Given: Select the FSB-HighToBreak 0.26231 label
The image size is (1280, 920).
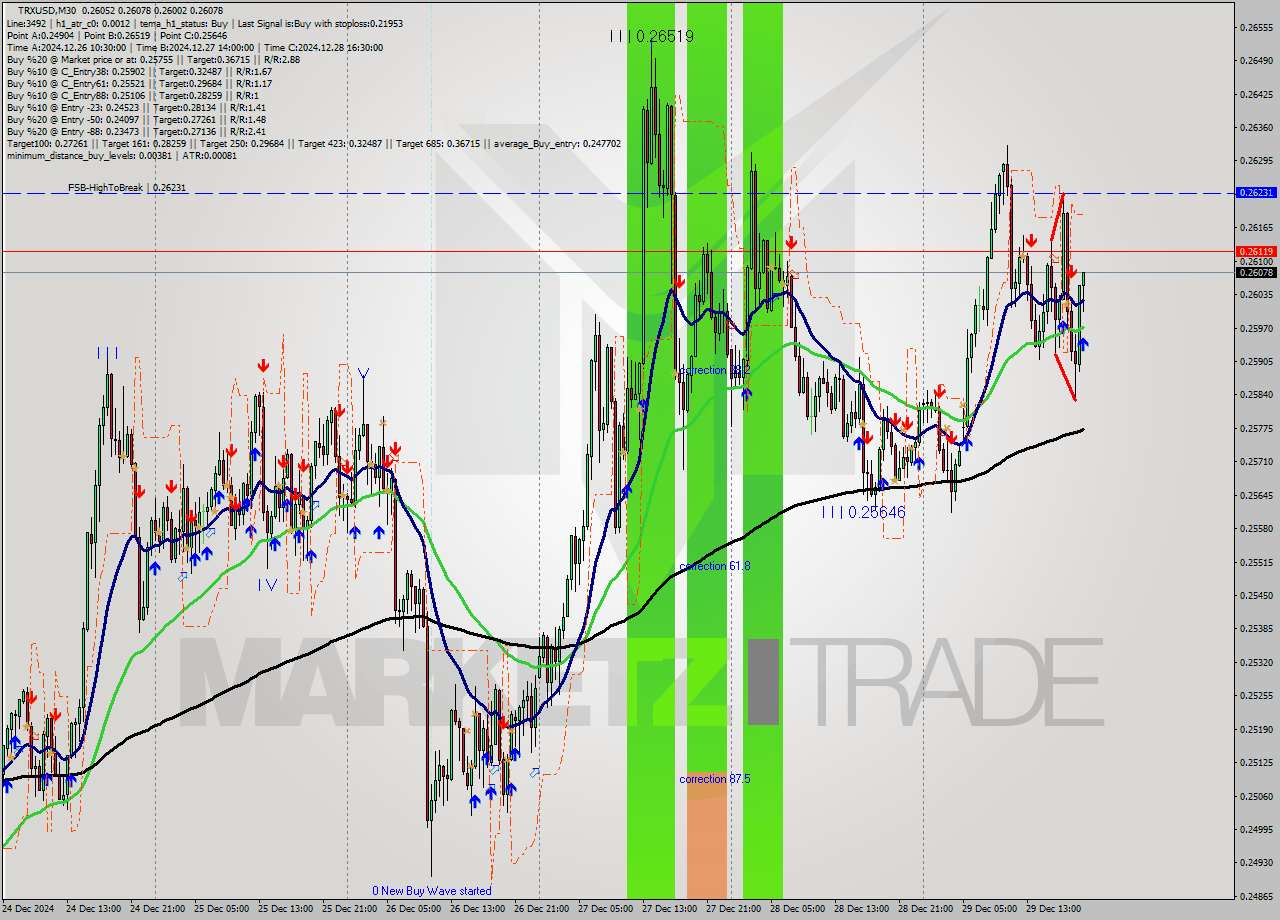Looking at the screenshot, I should pyautogui.click(x=127, y=188).
